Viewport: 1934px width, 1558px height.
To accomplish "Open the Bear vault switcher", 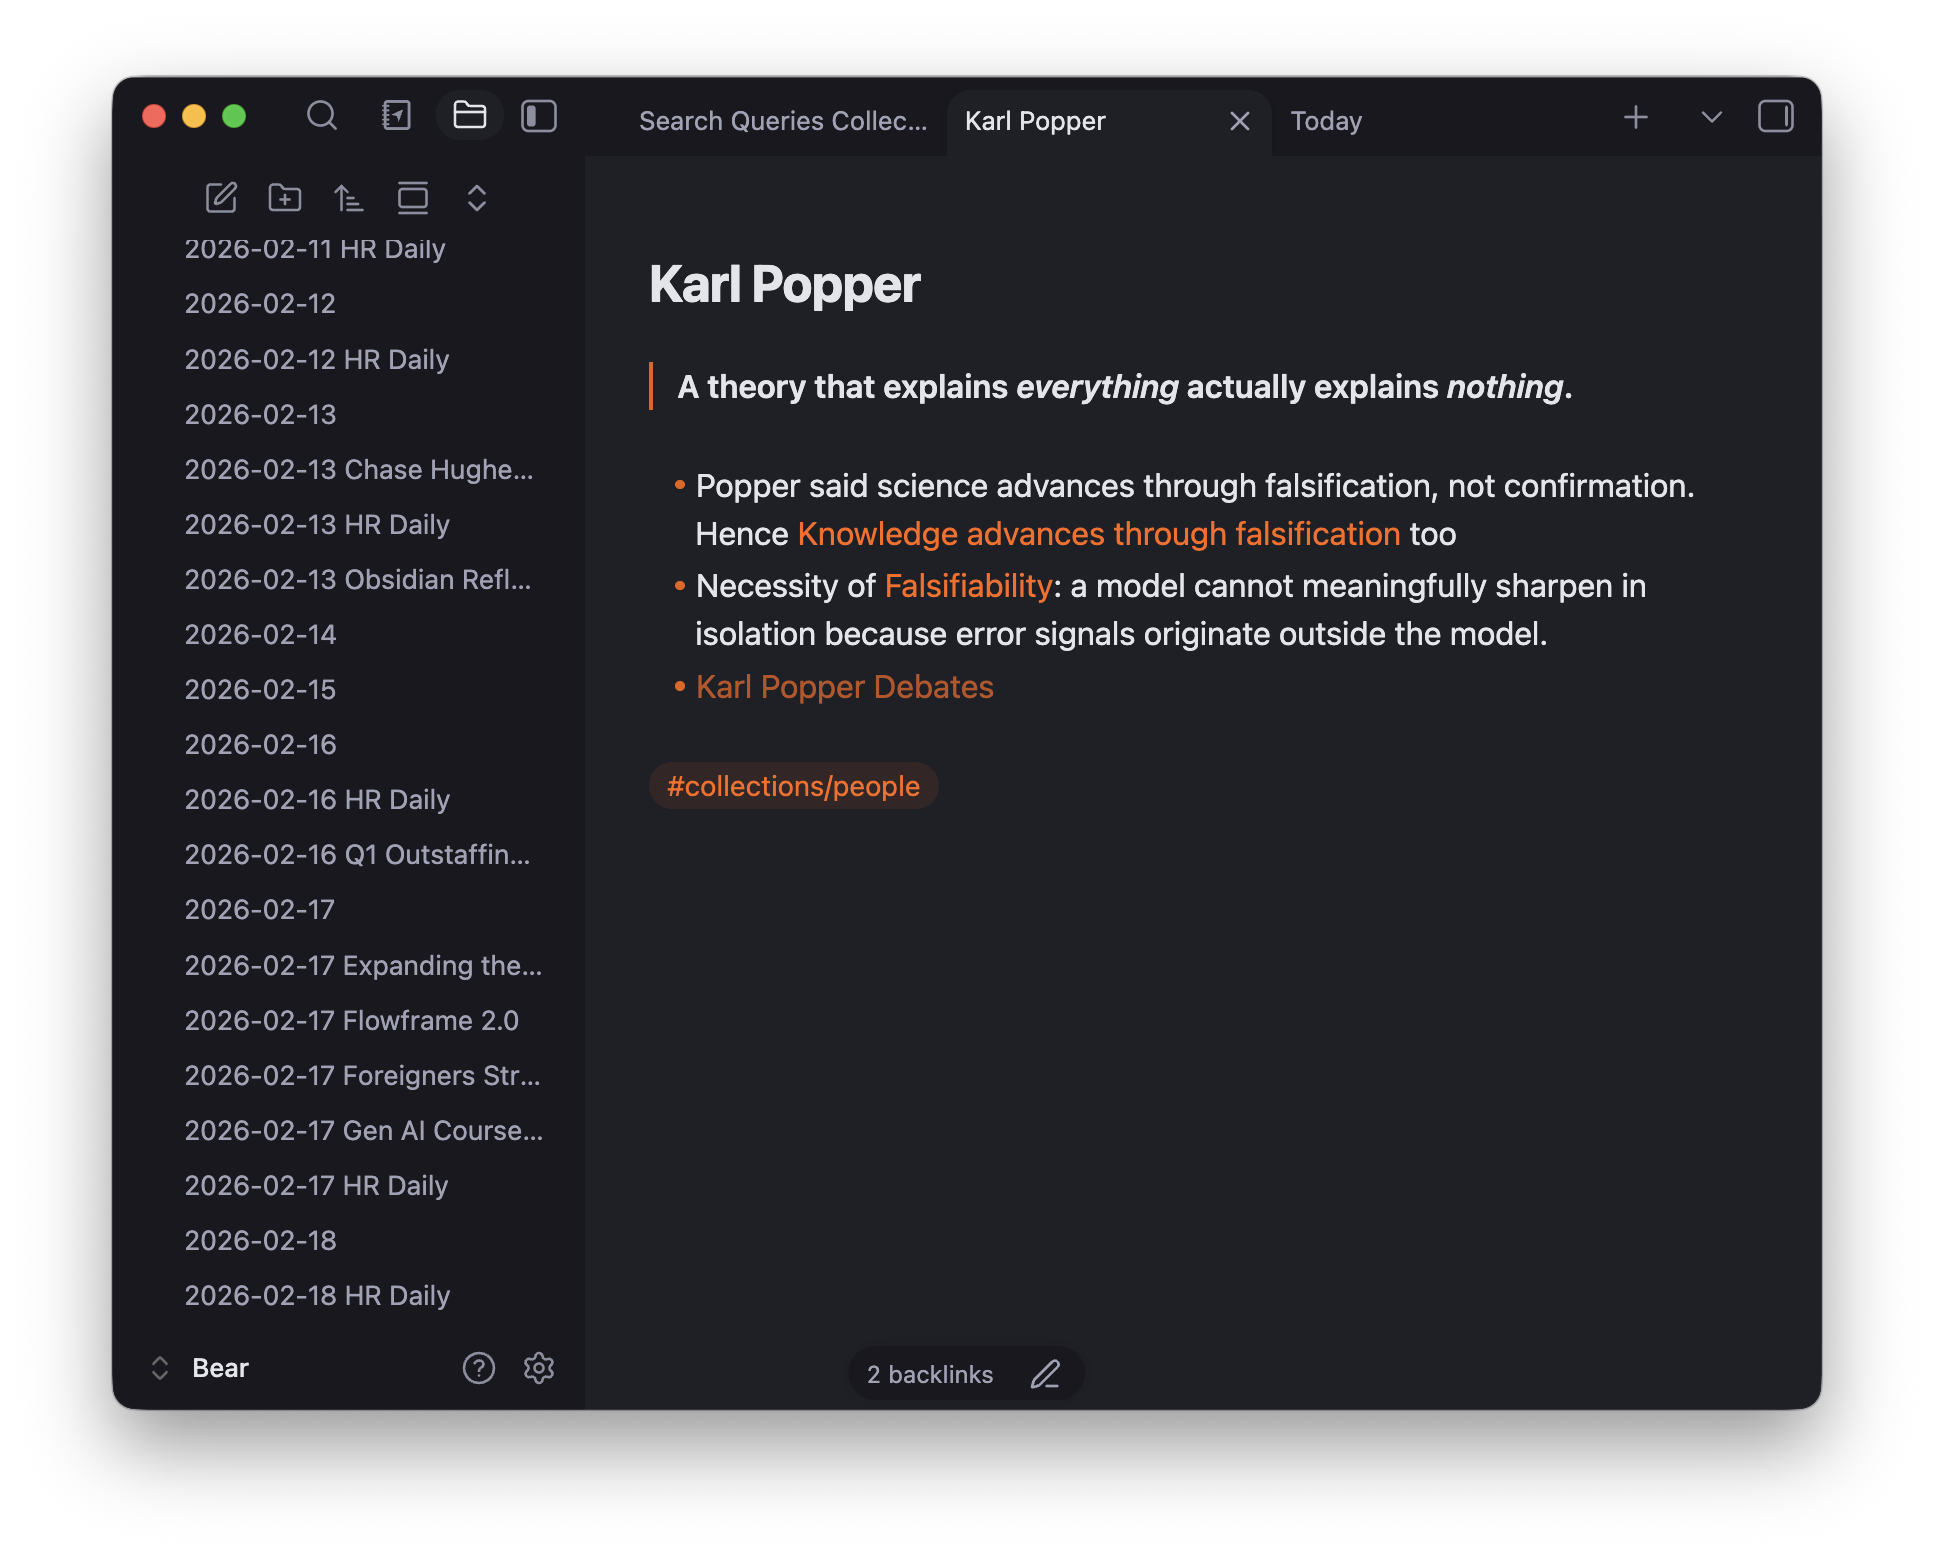I will click(x=201, y=1368).
